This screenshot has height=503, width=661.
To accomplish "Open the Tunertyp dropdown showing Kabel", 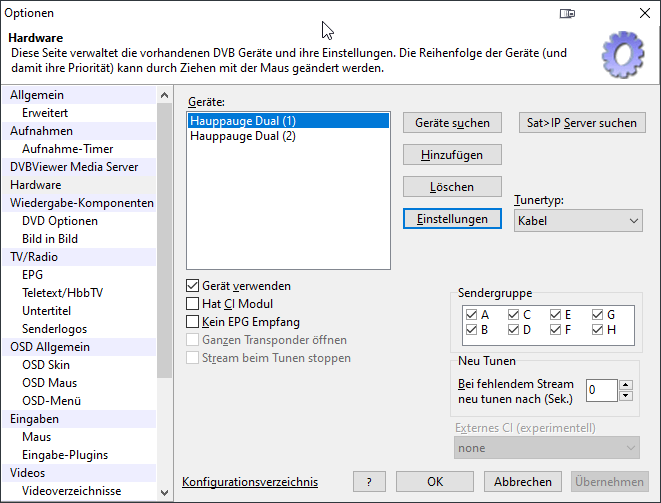I will click(578, 221).
